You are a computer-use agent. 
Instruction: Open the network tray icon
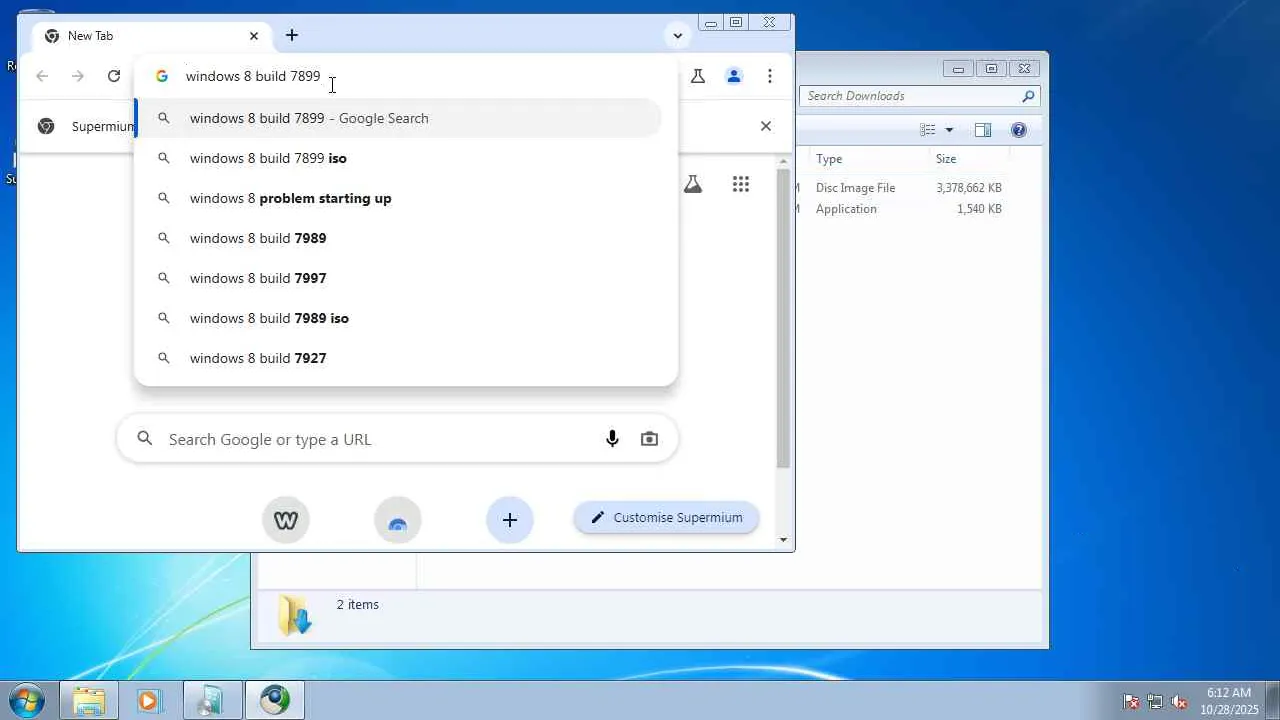(x=1155, y=701)
